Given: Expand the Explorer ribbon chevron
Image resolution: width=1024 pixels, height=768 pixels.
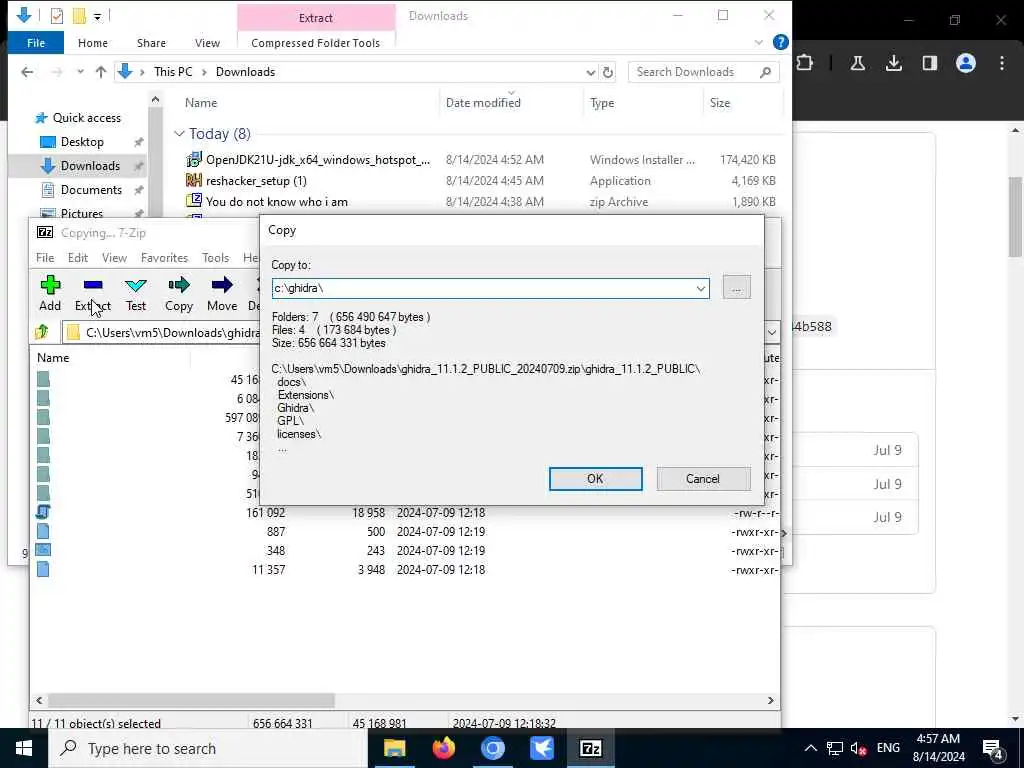Looking at the screenshot, I should [758, 42].
